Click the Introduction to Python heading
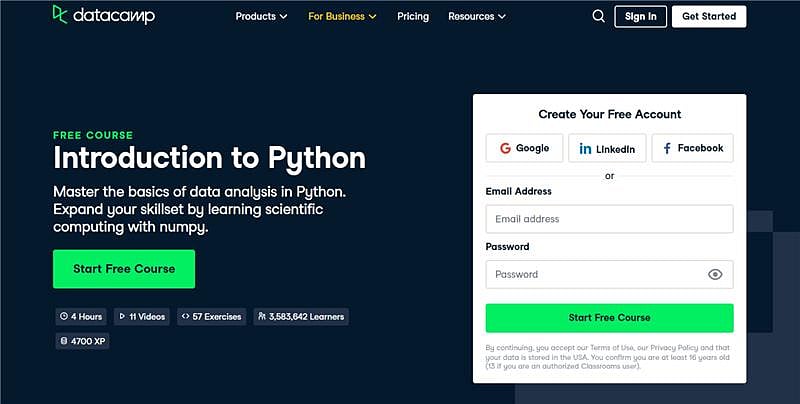 210,158
